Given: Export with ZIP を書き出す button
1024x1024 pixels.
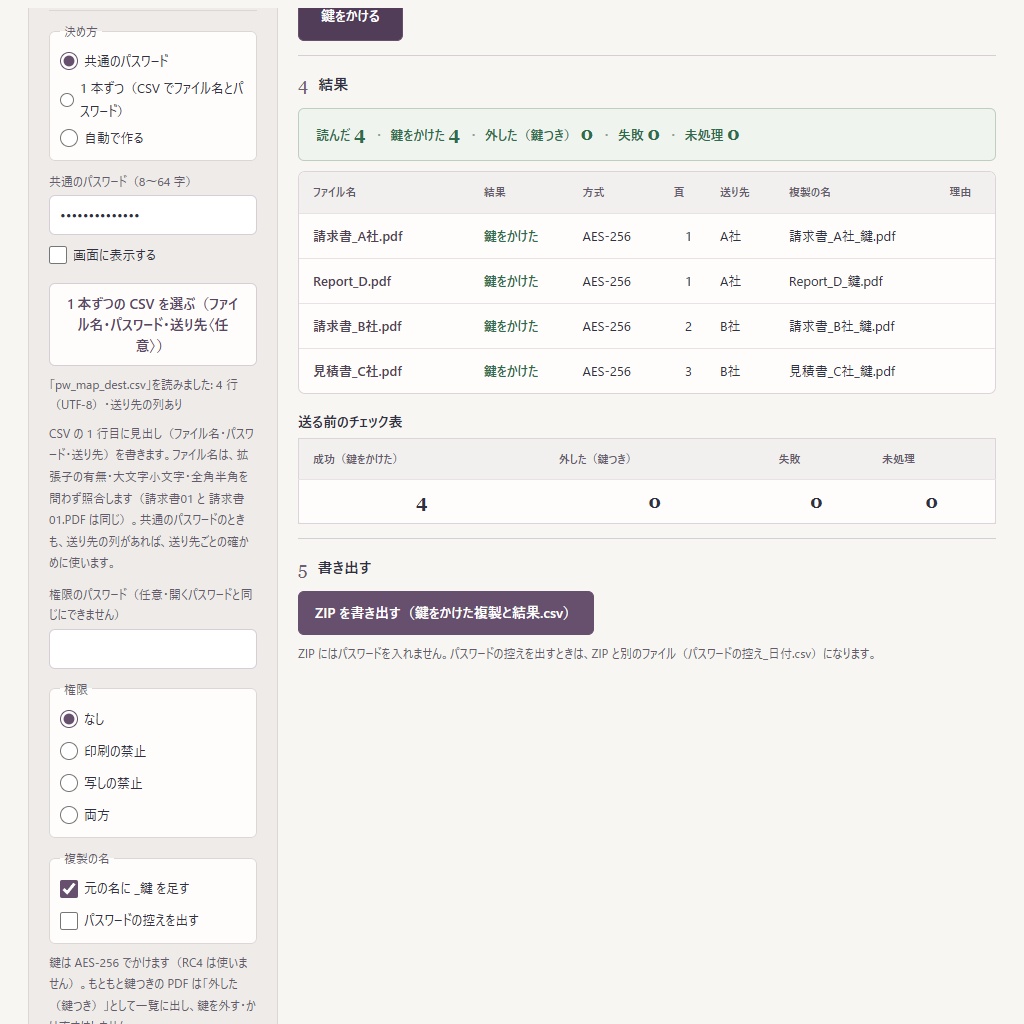Looking at the screenshot, I should (445, 613).
